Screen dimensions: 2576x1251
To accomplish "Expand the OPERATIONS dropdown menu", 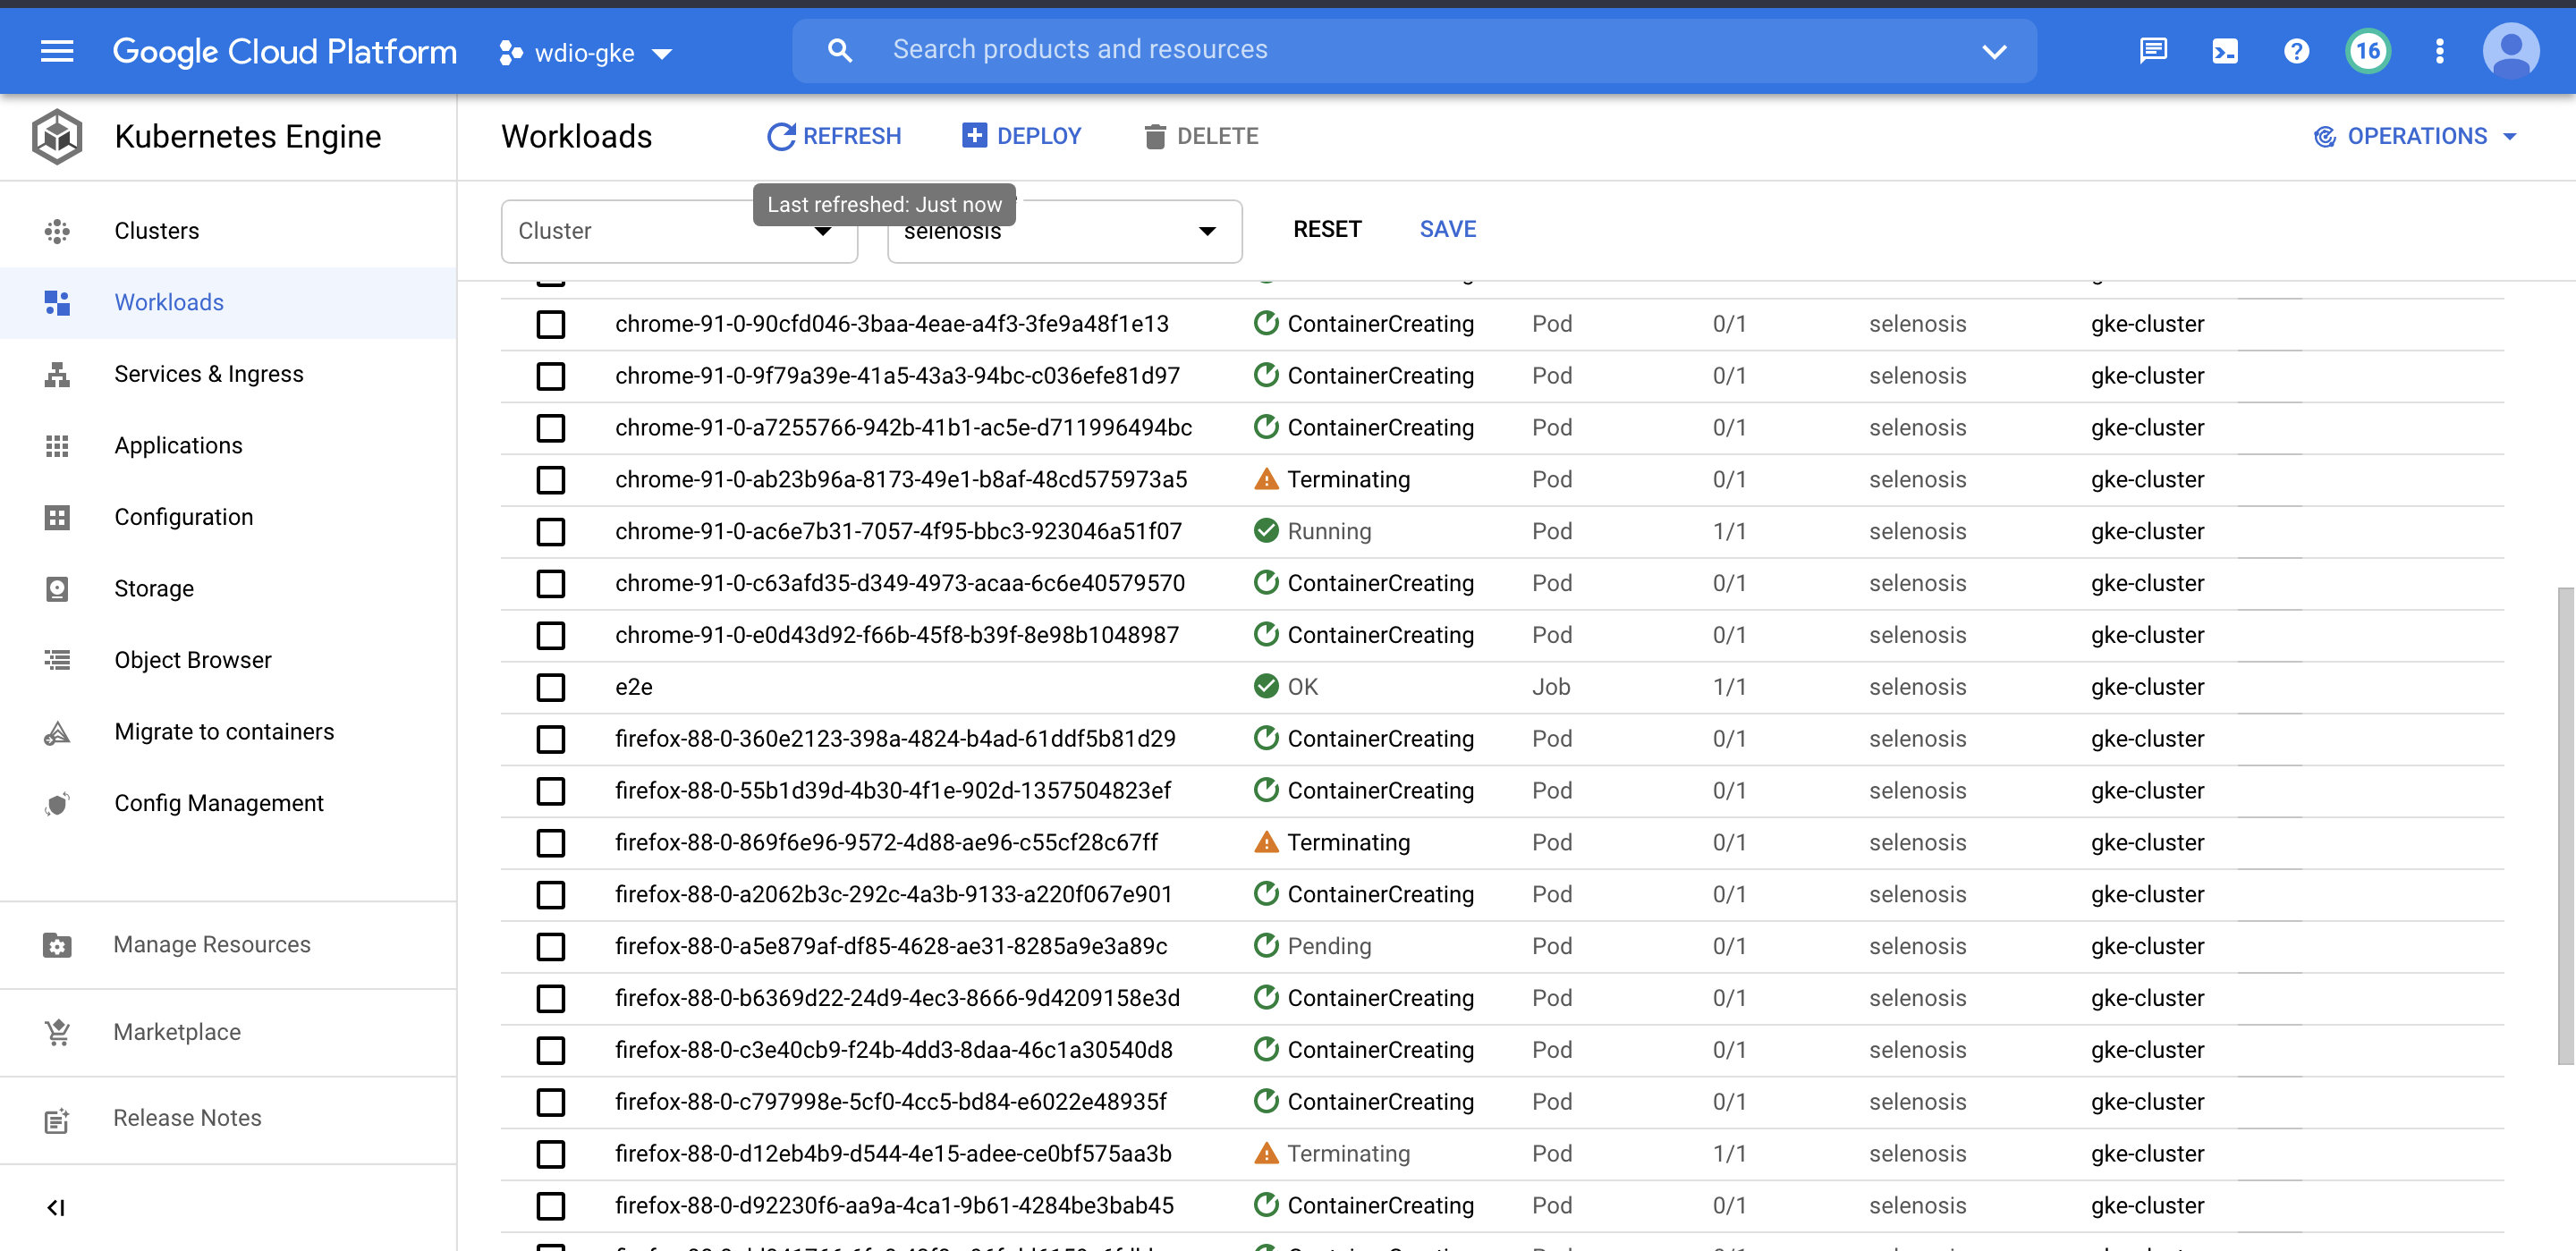I will (2415, 136).
